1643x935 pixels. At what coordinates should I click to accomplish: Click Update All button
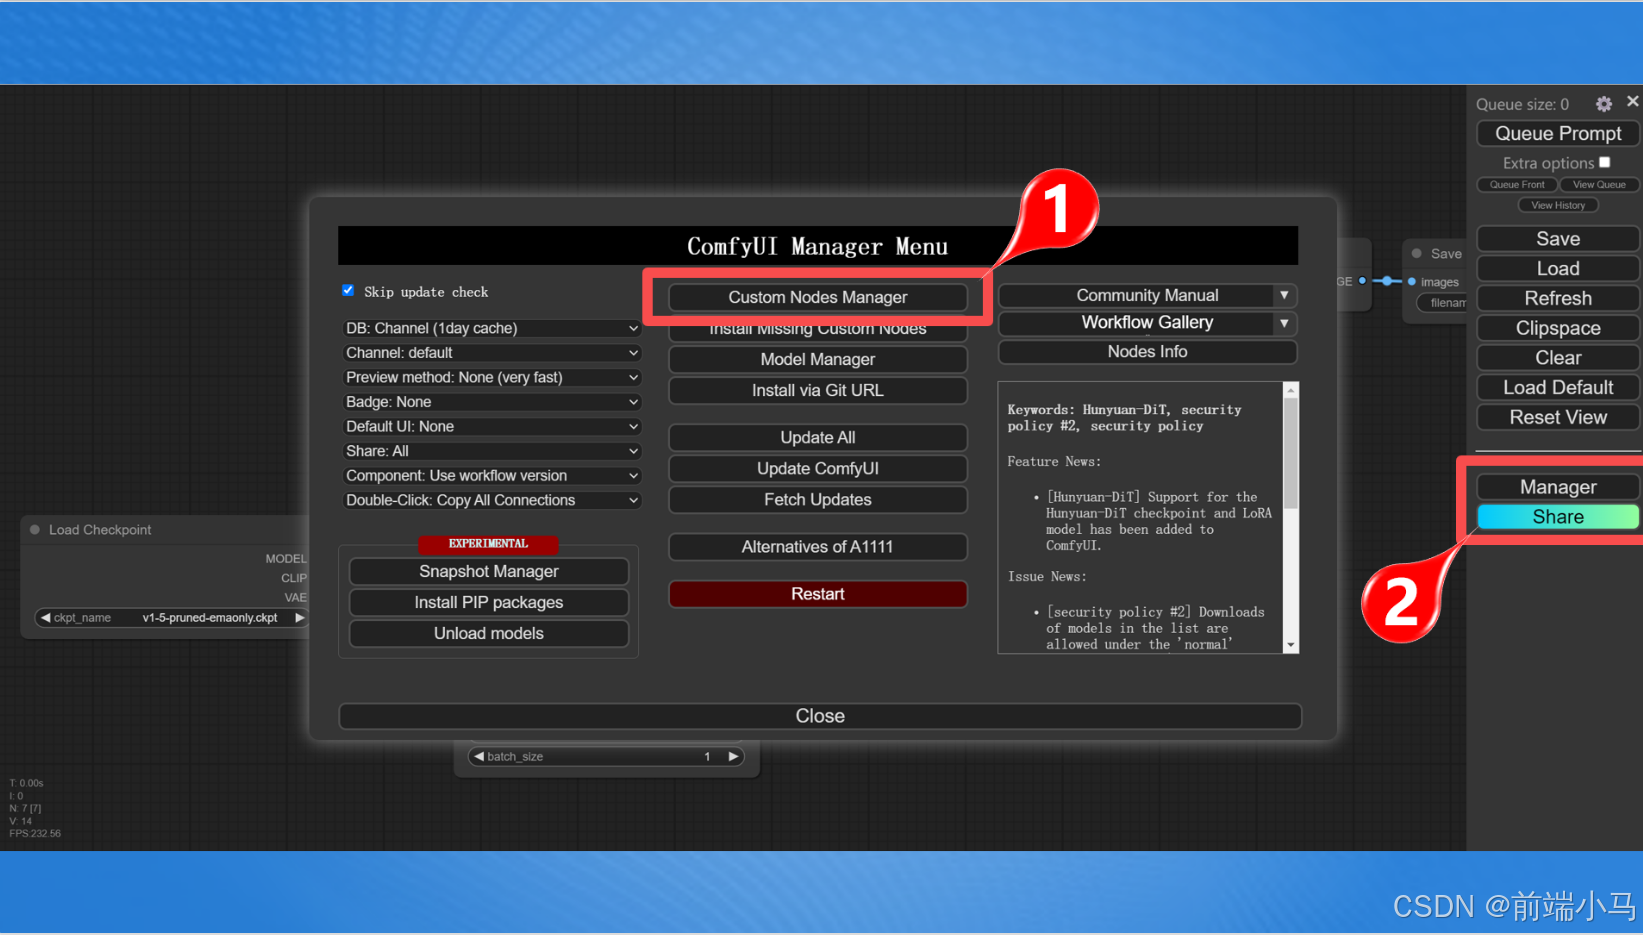coord(817,437)
